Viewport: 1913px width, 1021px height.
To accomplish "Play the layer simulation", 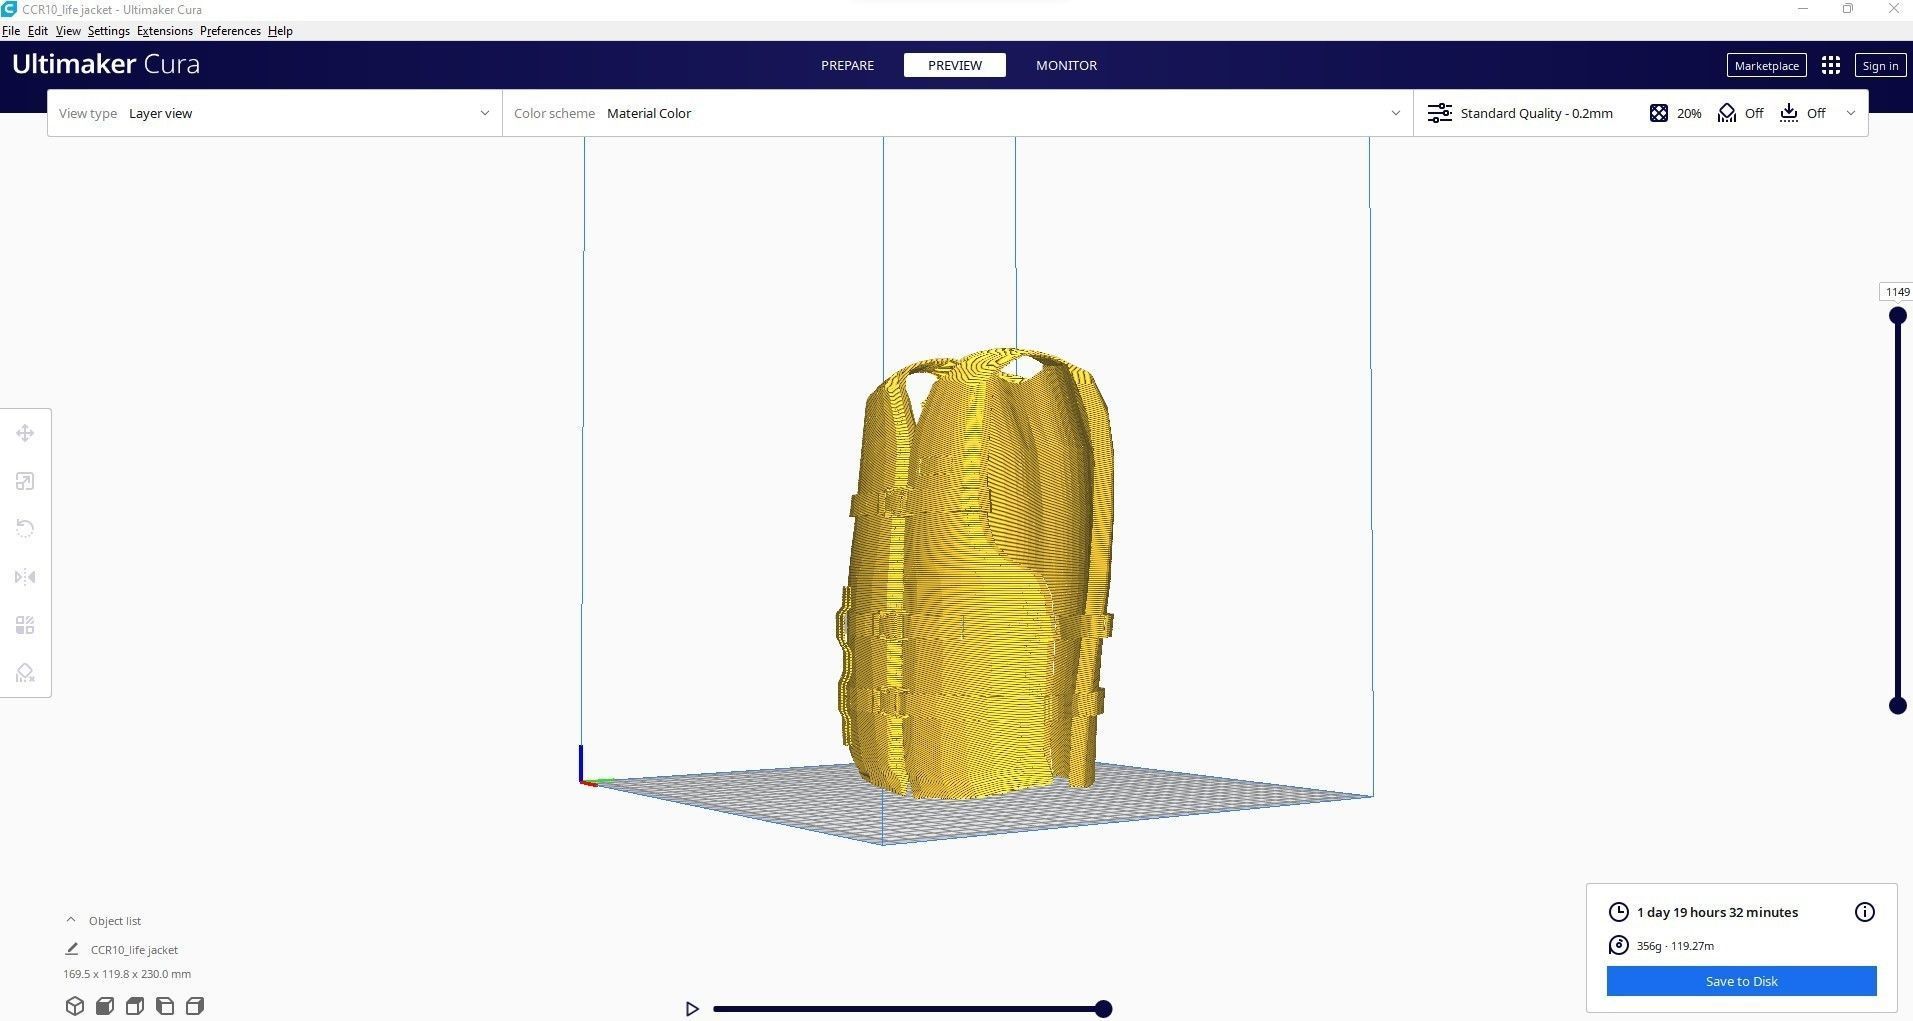I will (x=692, y=1009).
